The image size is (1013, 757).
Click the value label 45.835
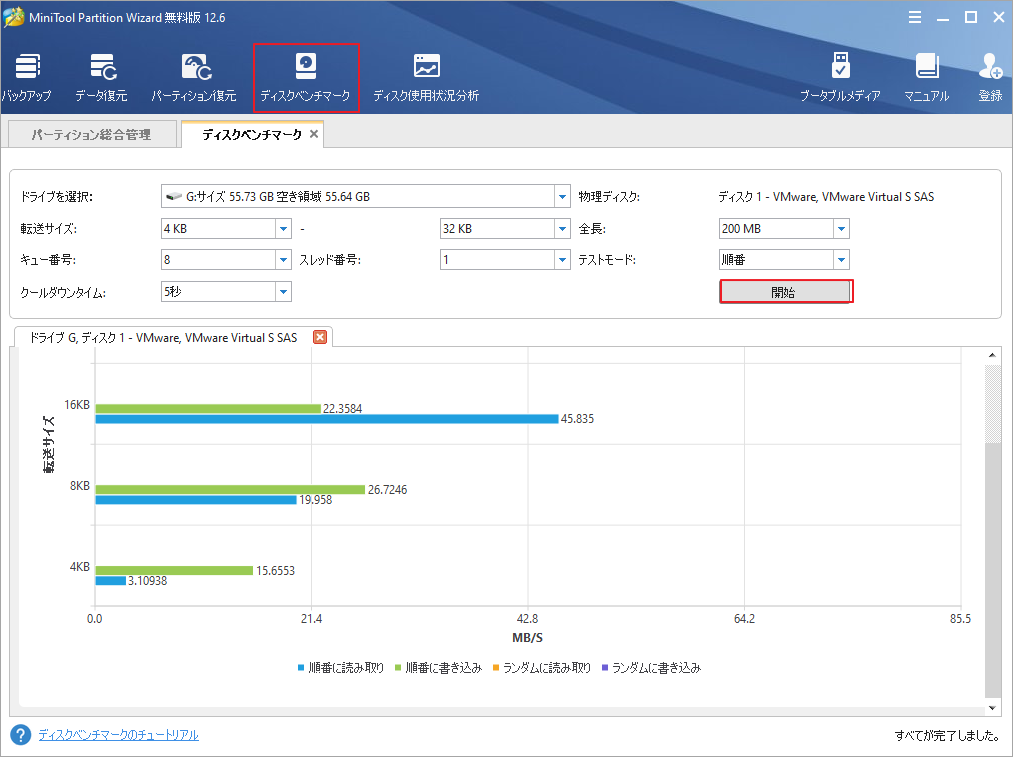pyautogui.click(x=577, y=419)
